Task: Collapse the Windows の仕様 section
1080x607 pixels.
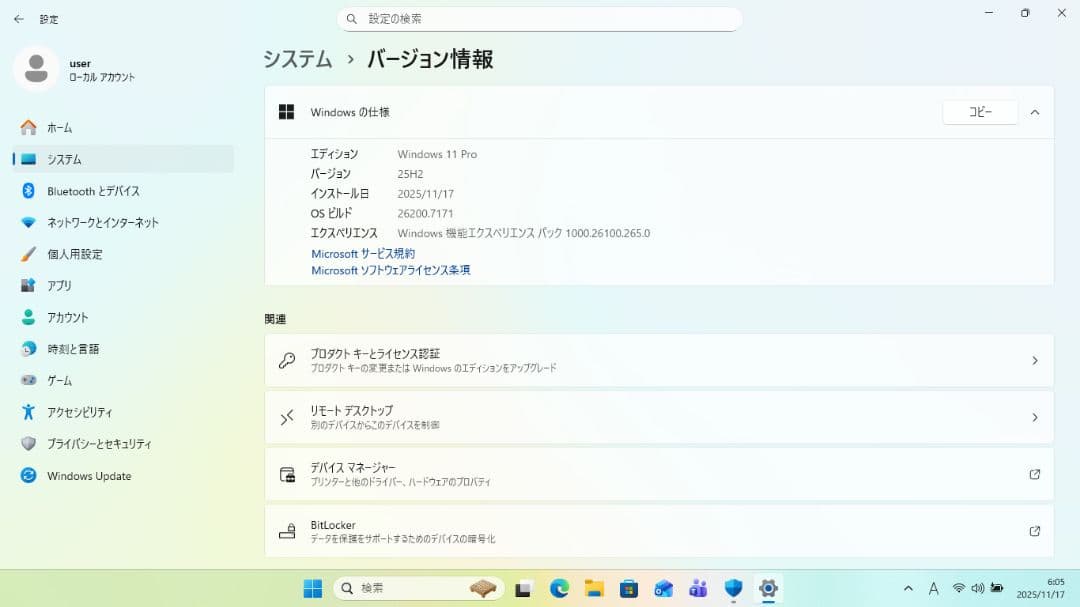Action: coord(1034,112)
